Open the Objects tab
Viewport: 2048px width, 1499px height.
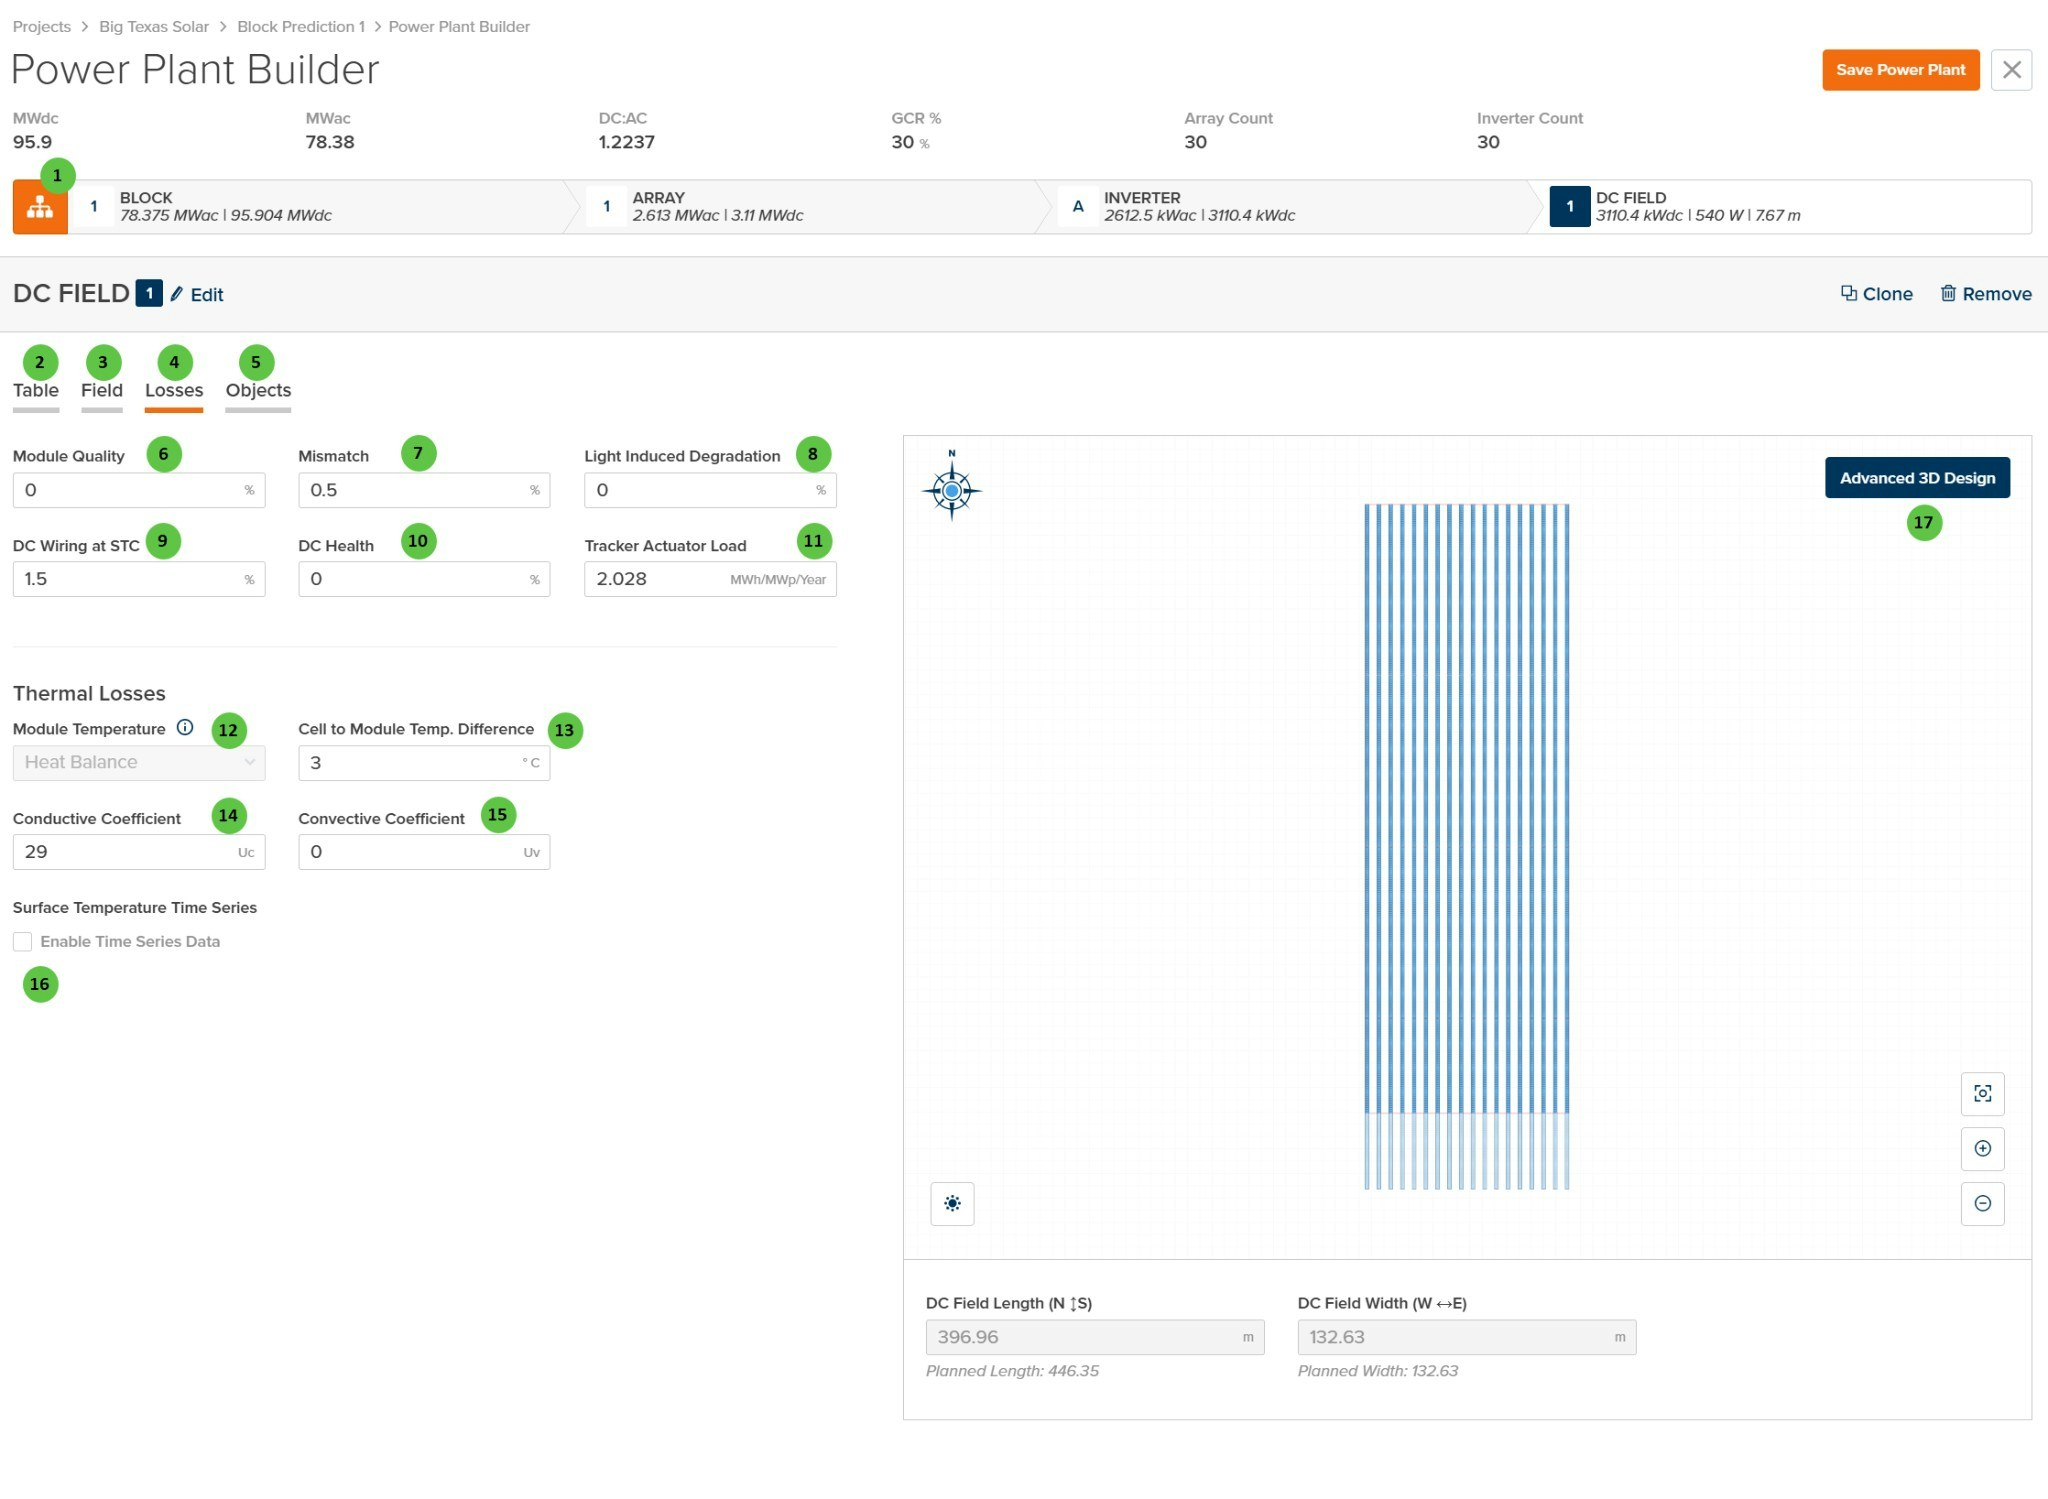tap(258, 391)
